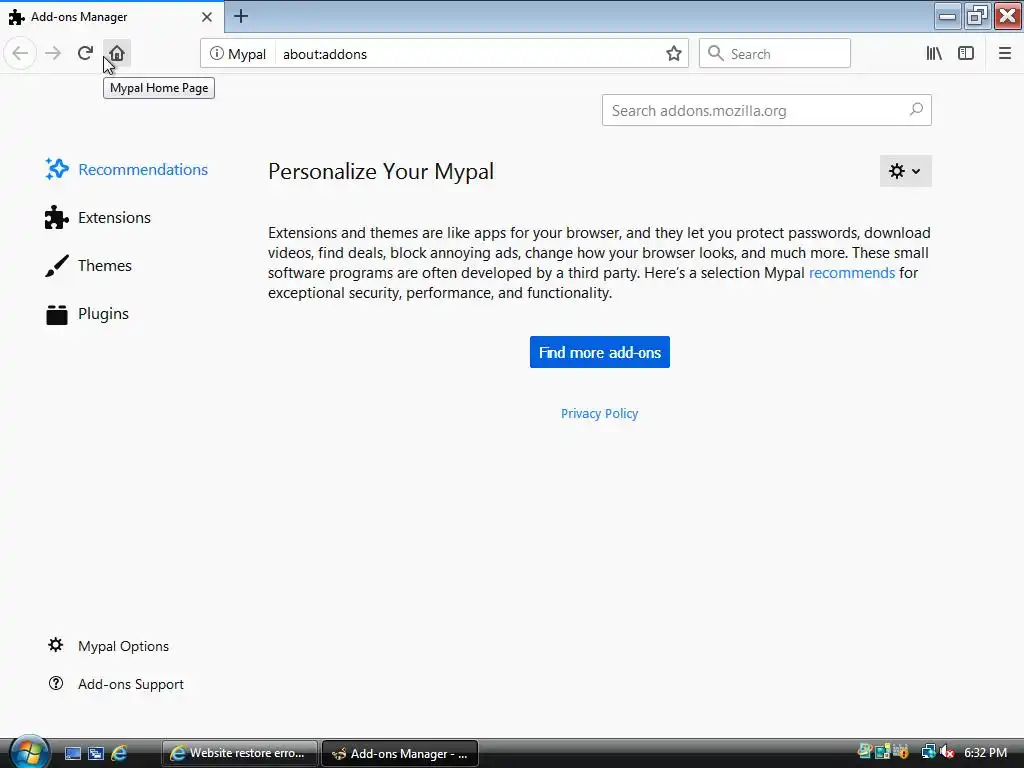Screen dimensions: 1024x768
Task: Click the magnifier in addons search box
Action: 916,110
